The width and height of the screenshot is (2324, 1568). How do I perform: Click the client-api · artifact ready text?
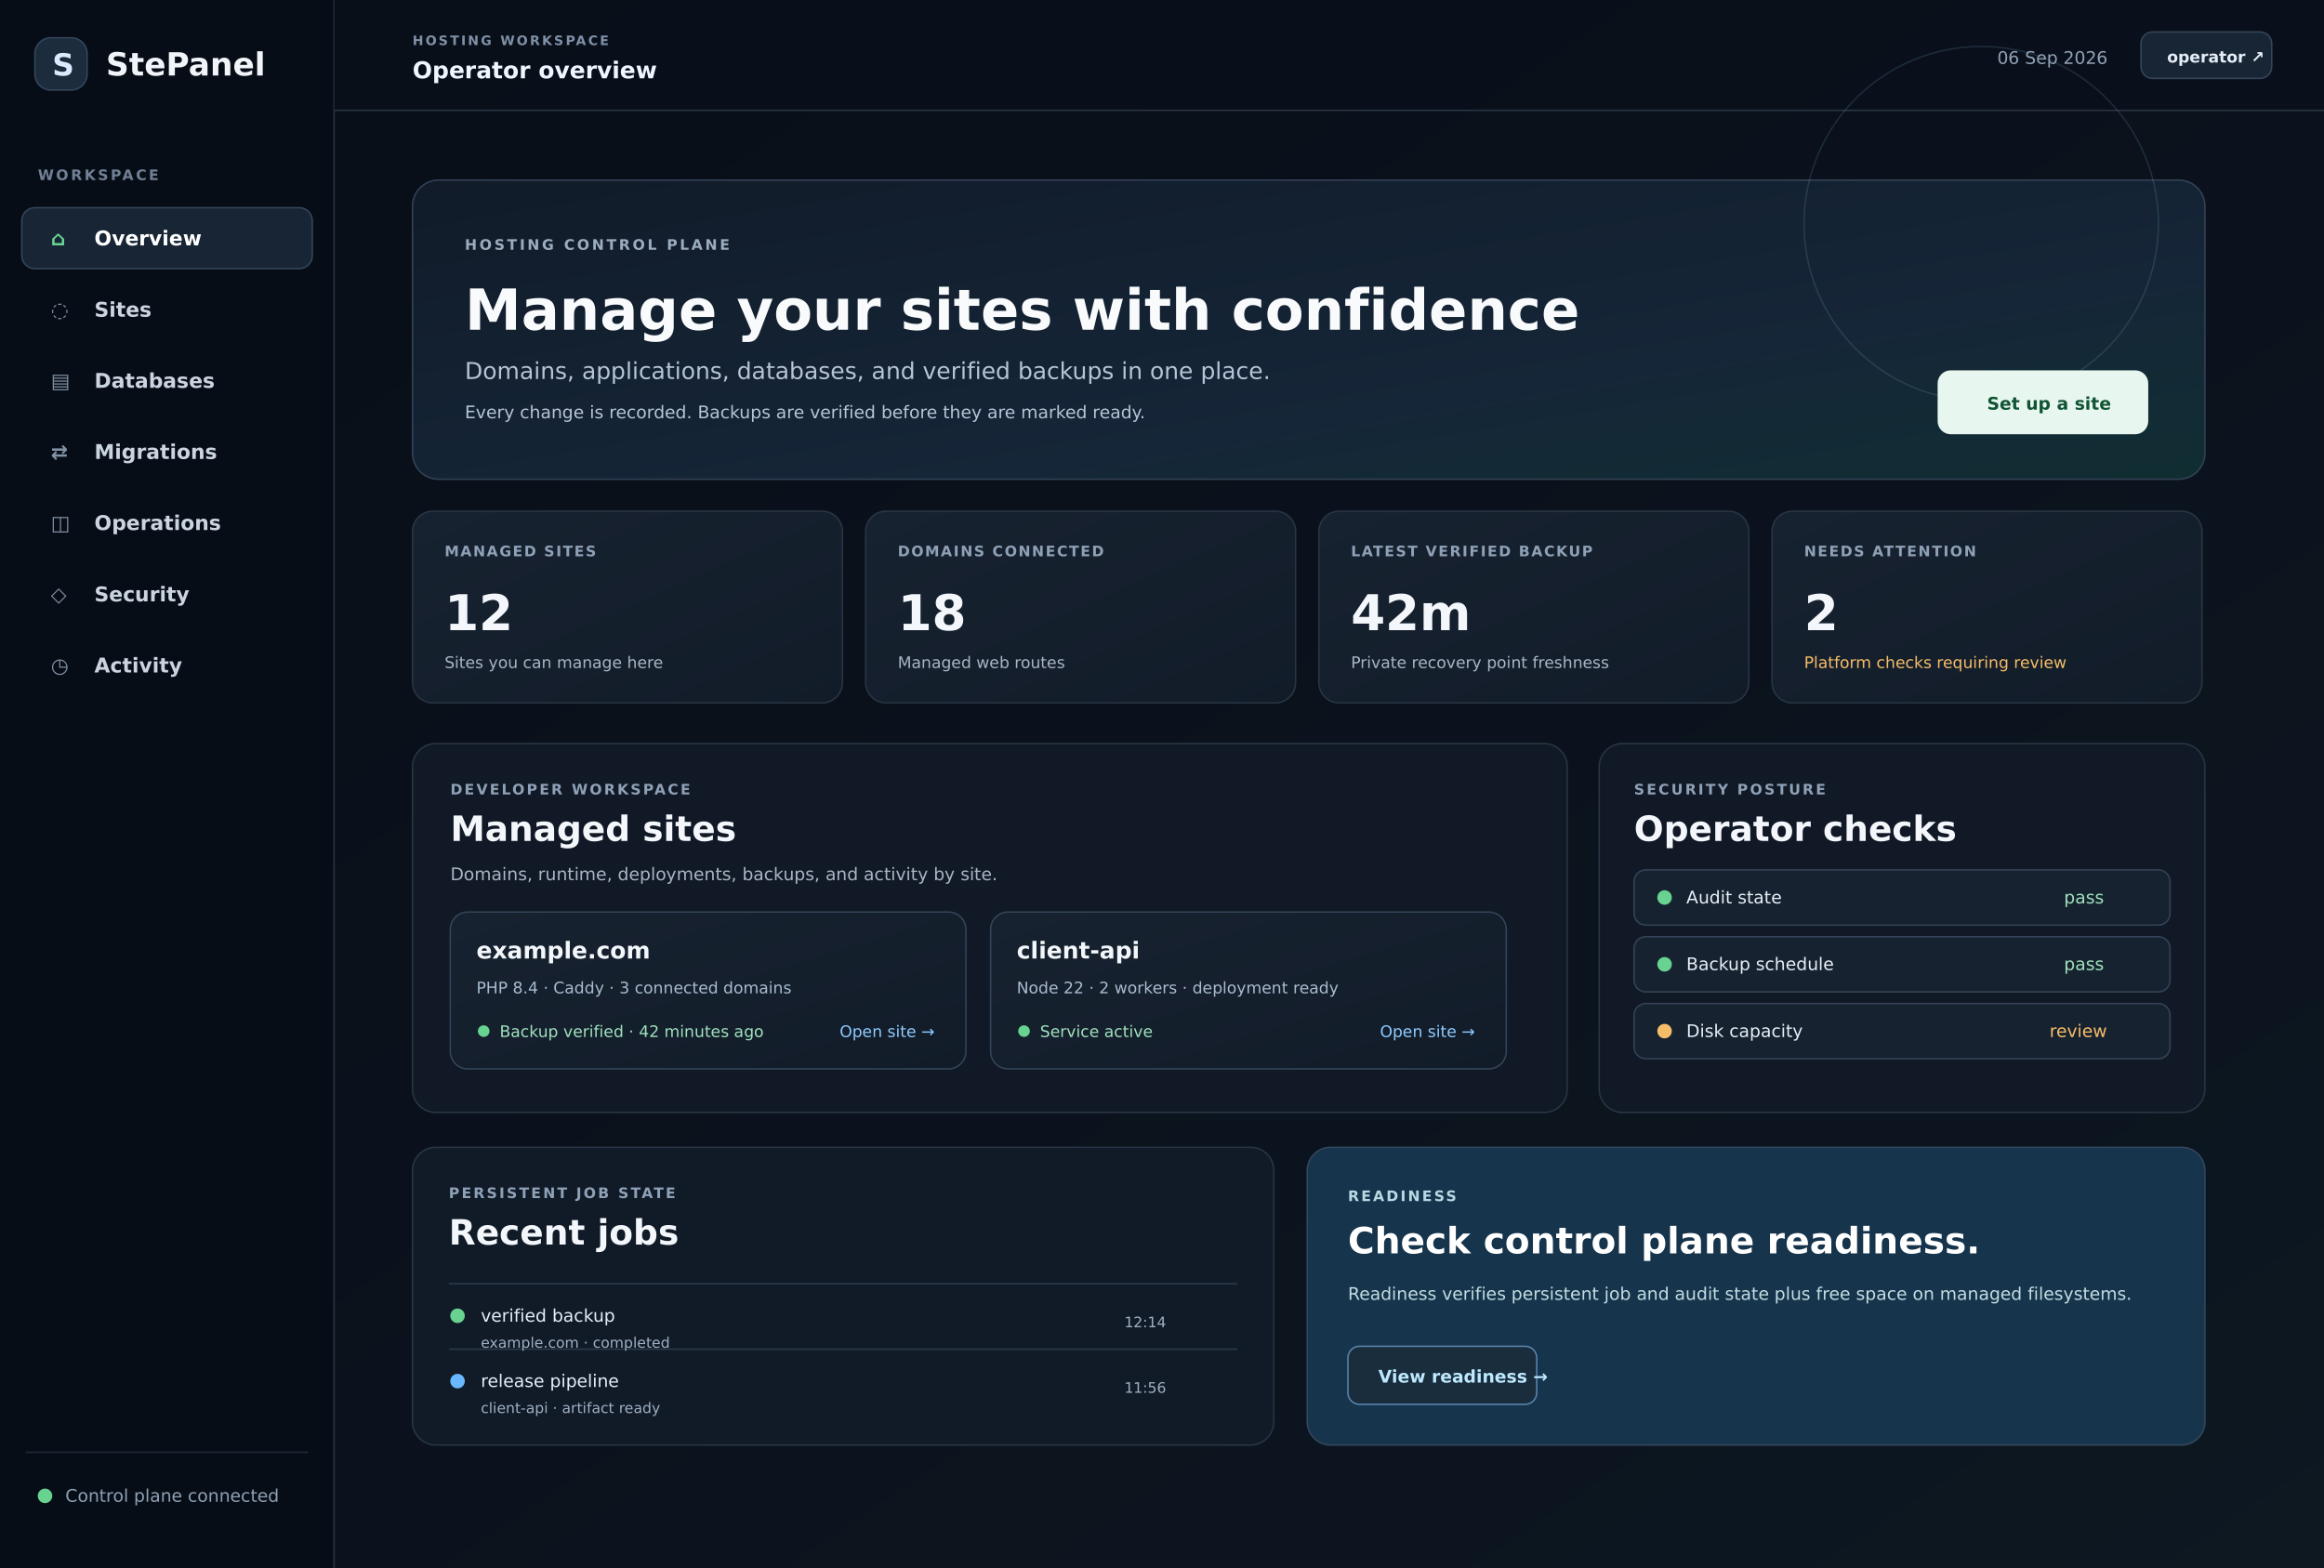[x=569, y=1408]
